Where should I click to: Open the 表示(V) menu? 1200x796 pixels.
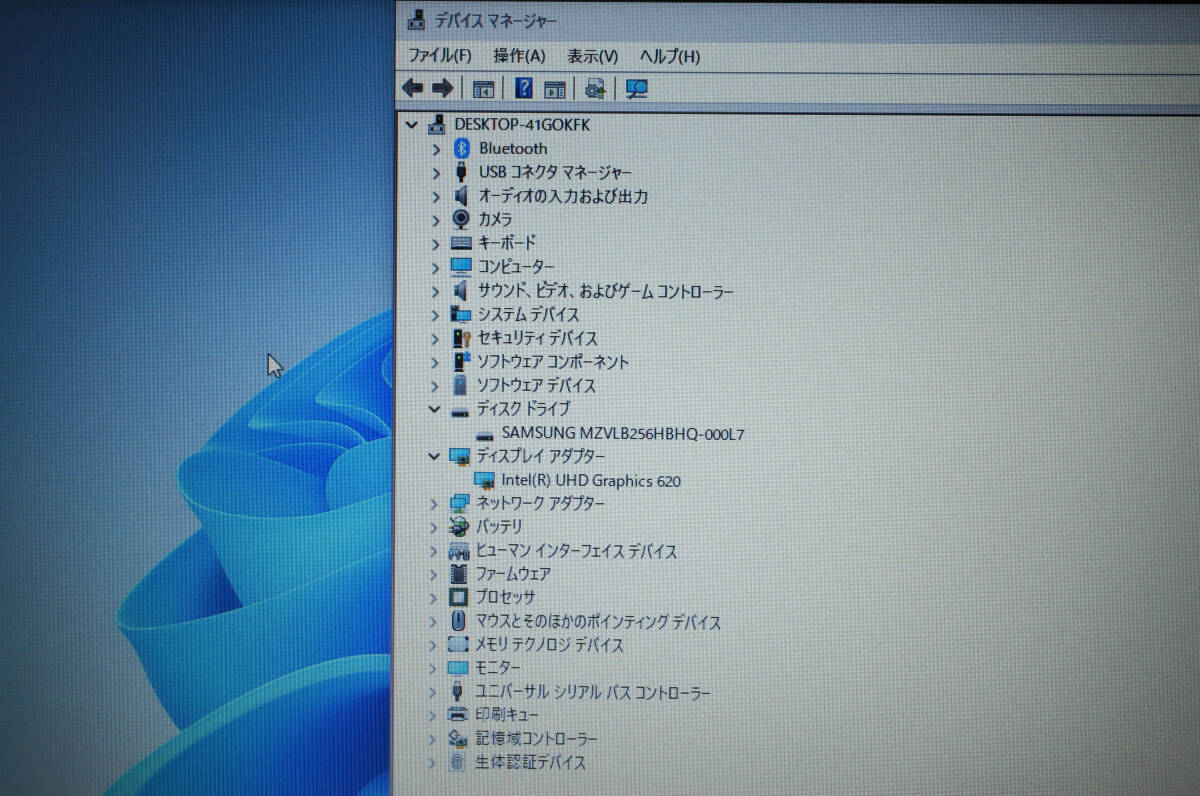click(x=592, y=56)
